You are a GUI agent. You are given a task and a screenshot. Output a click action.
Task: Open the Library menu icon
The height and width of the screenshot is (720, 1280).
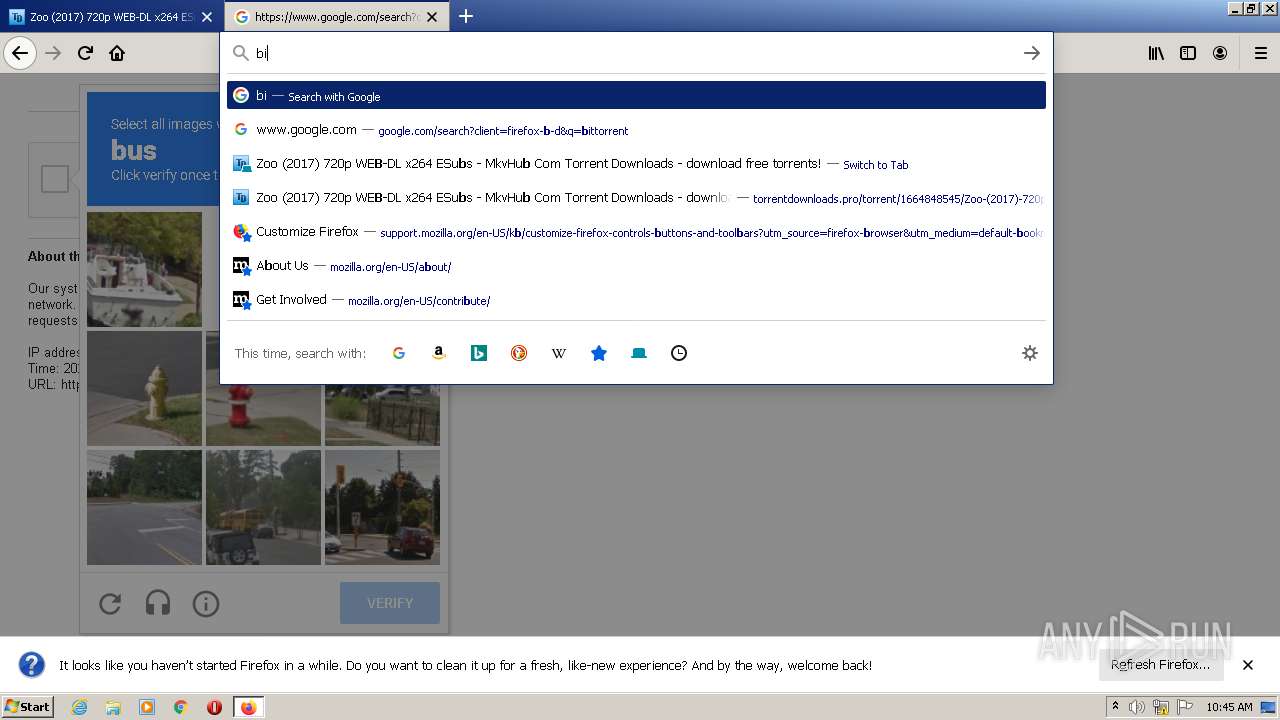coord(1156,53)
